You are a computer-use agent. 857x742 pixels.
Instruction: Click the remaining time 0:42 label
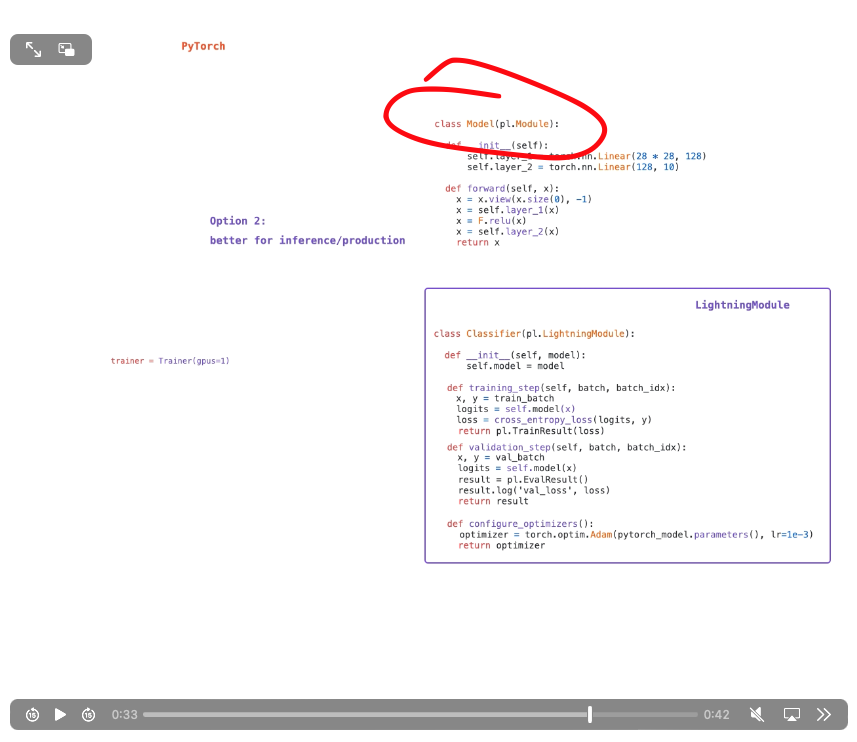pyautogui.click(x=717, y=714)
